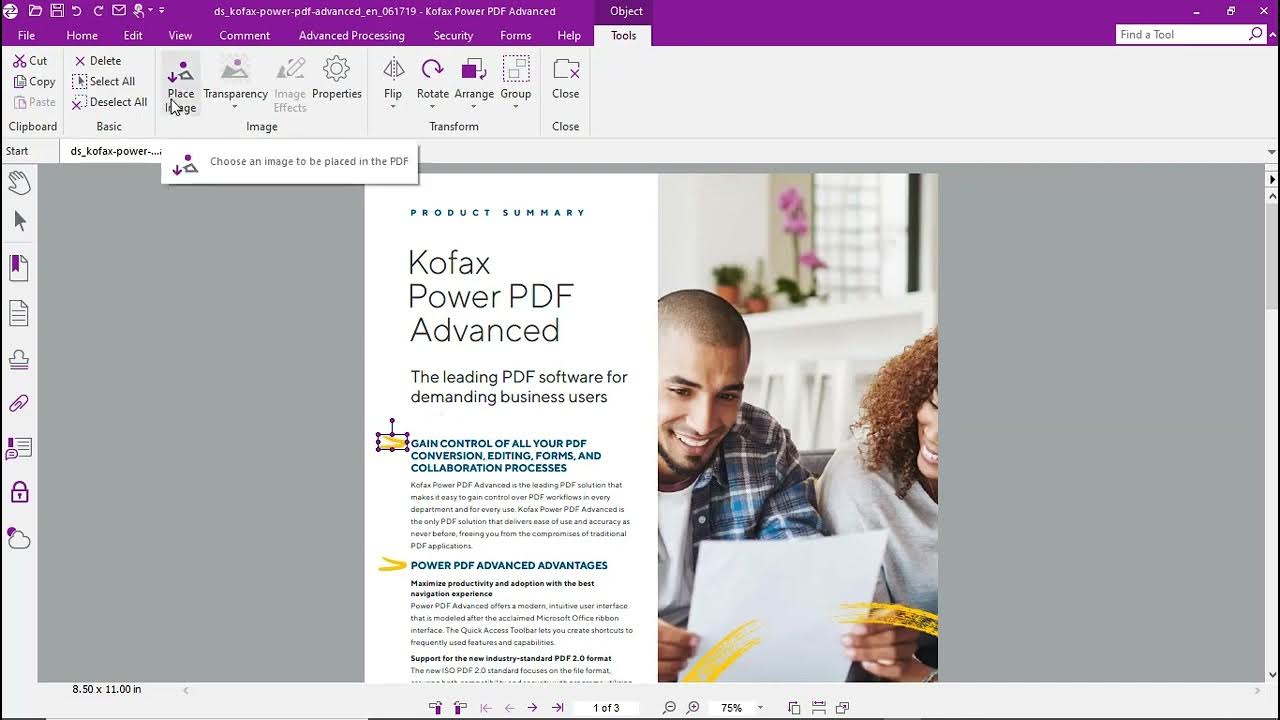1280x720 pixels.
Task: Switch to the Security ribbon tab
Action: pos(453,35)
